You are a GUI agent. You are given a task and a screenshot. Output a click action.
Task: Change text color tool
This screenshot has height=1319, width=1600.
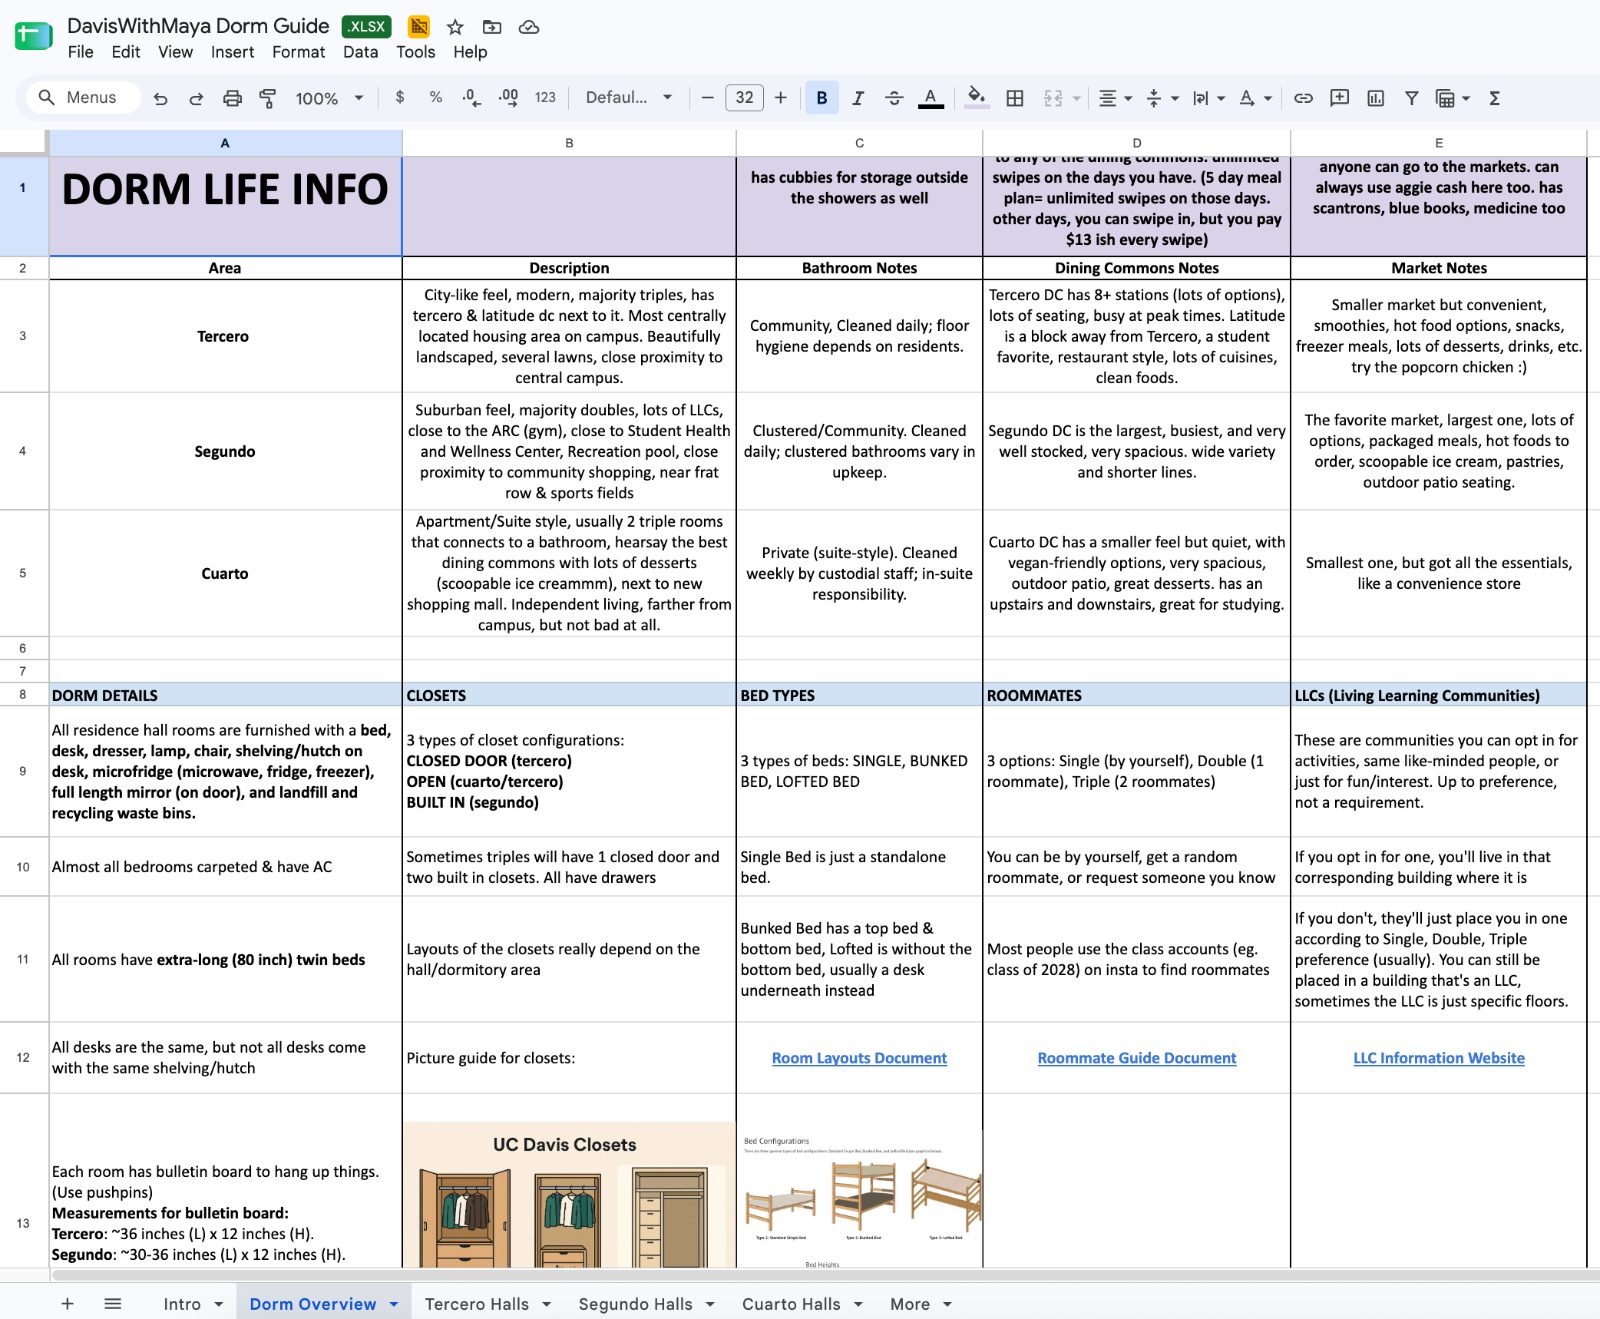pos(931,98)
